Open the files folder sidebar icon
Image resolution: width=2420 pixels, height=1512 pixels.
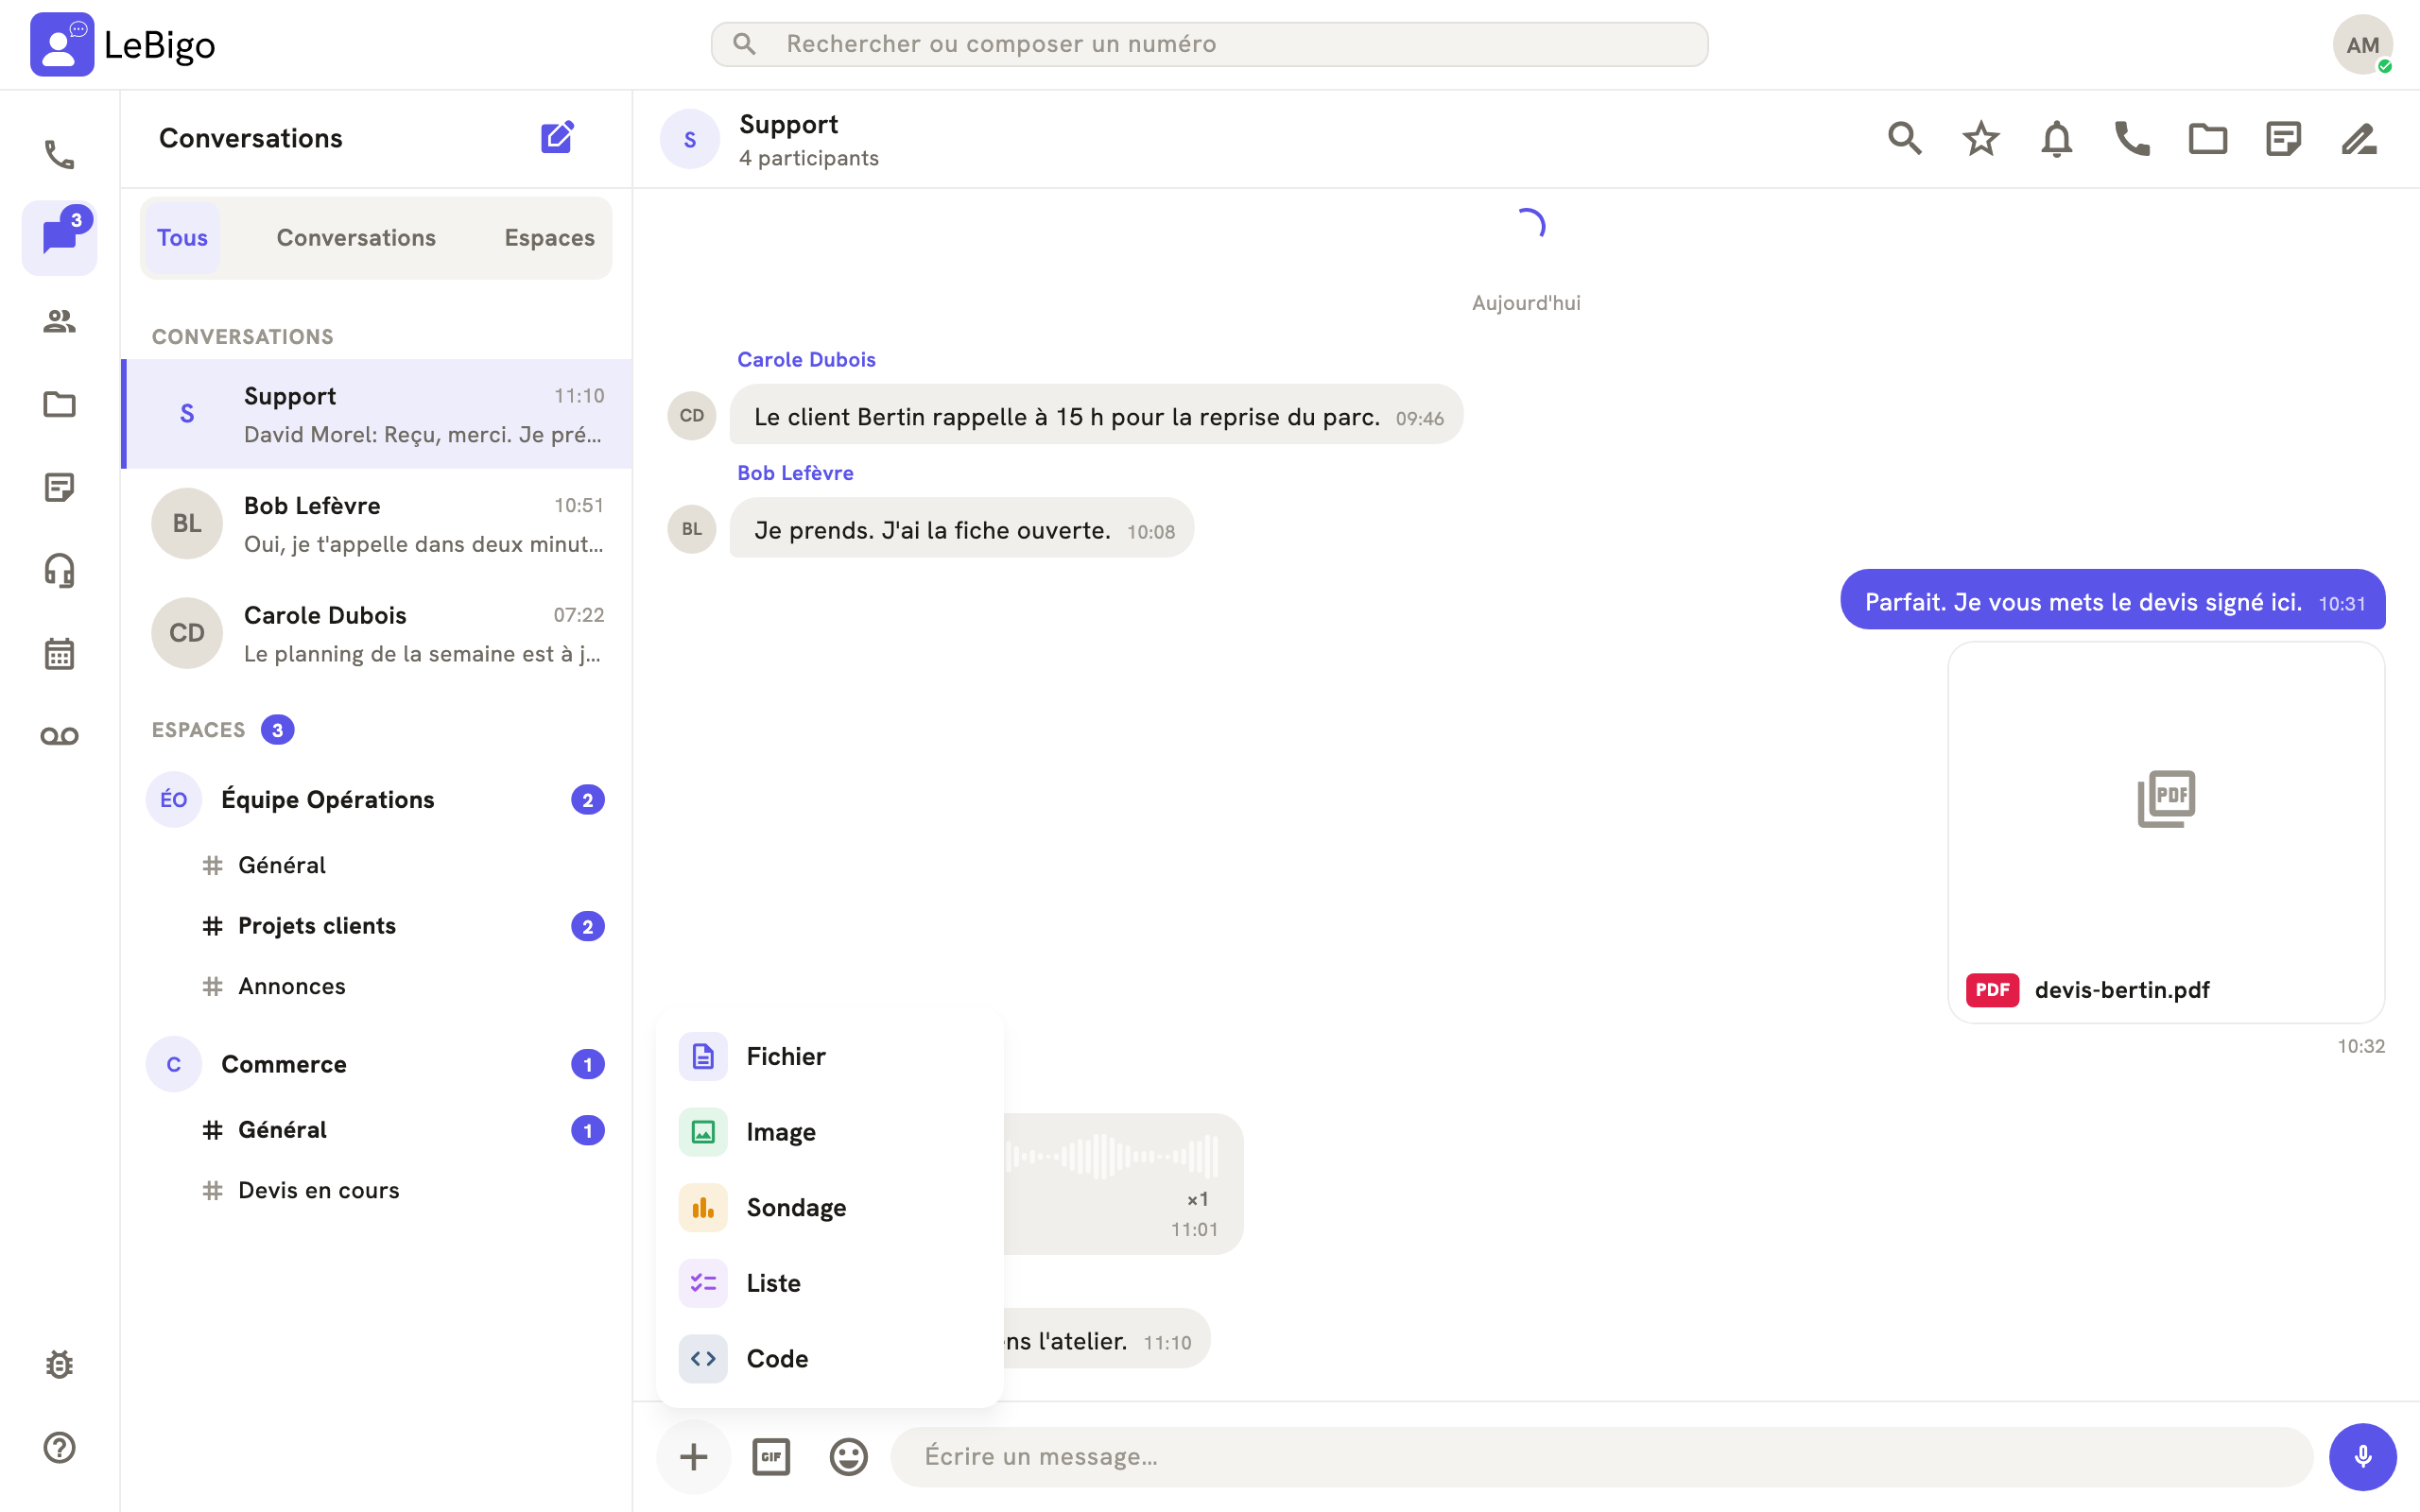tap(59, 404)
